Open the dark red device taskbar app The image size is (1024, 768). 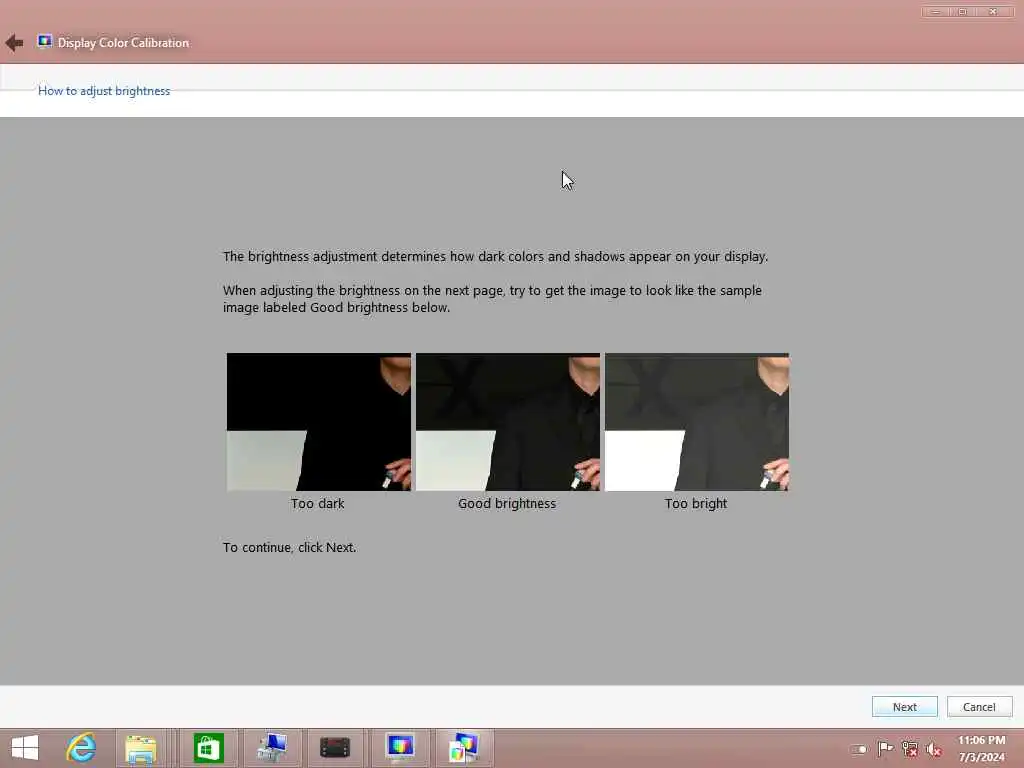[x=335, y=748]
